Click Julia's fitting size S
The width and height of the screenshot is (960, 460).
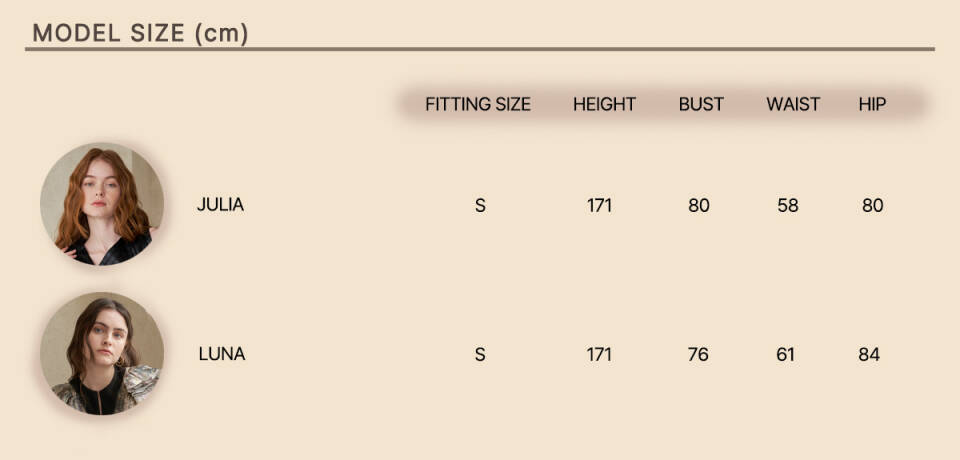(480, 206)
